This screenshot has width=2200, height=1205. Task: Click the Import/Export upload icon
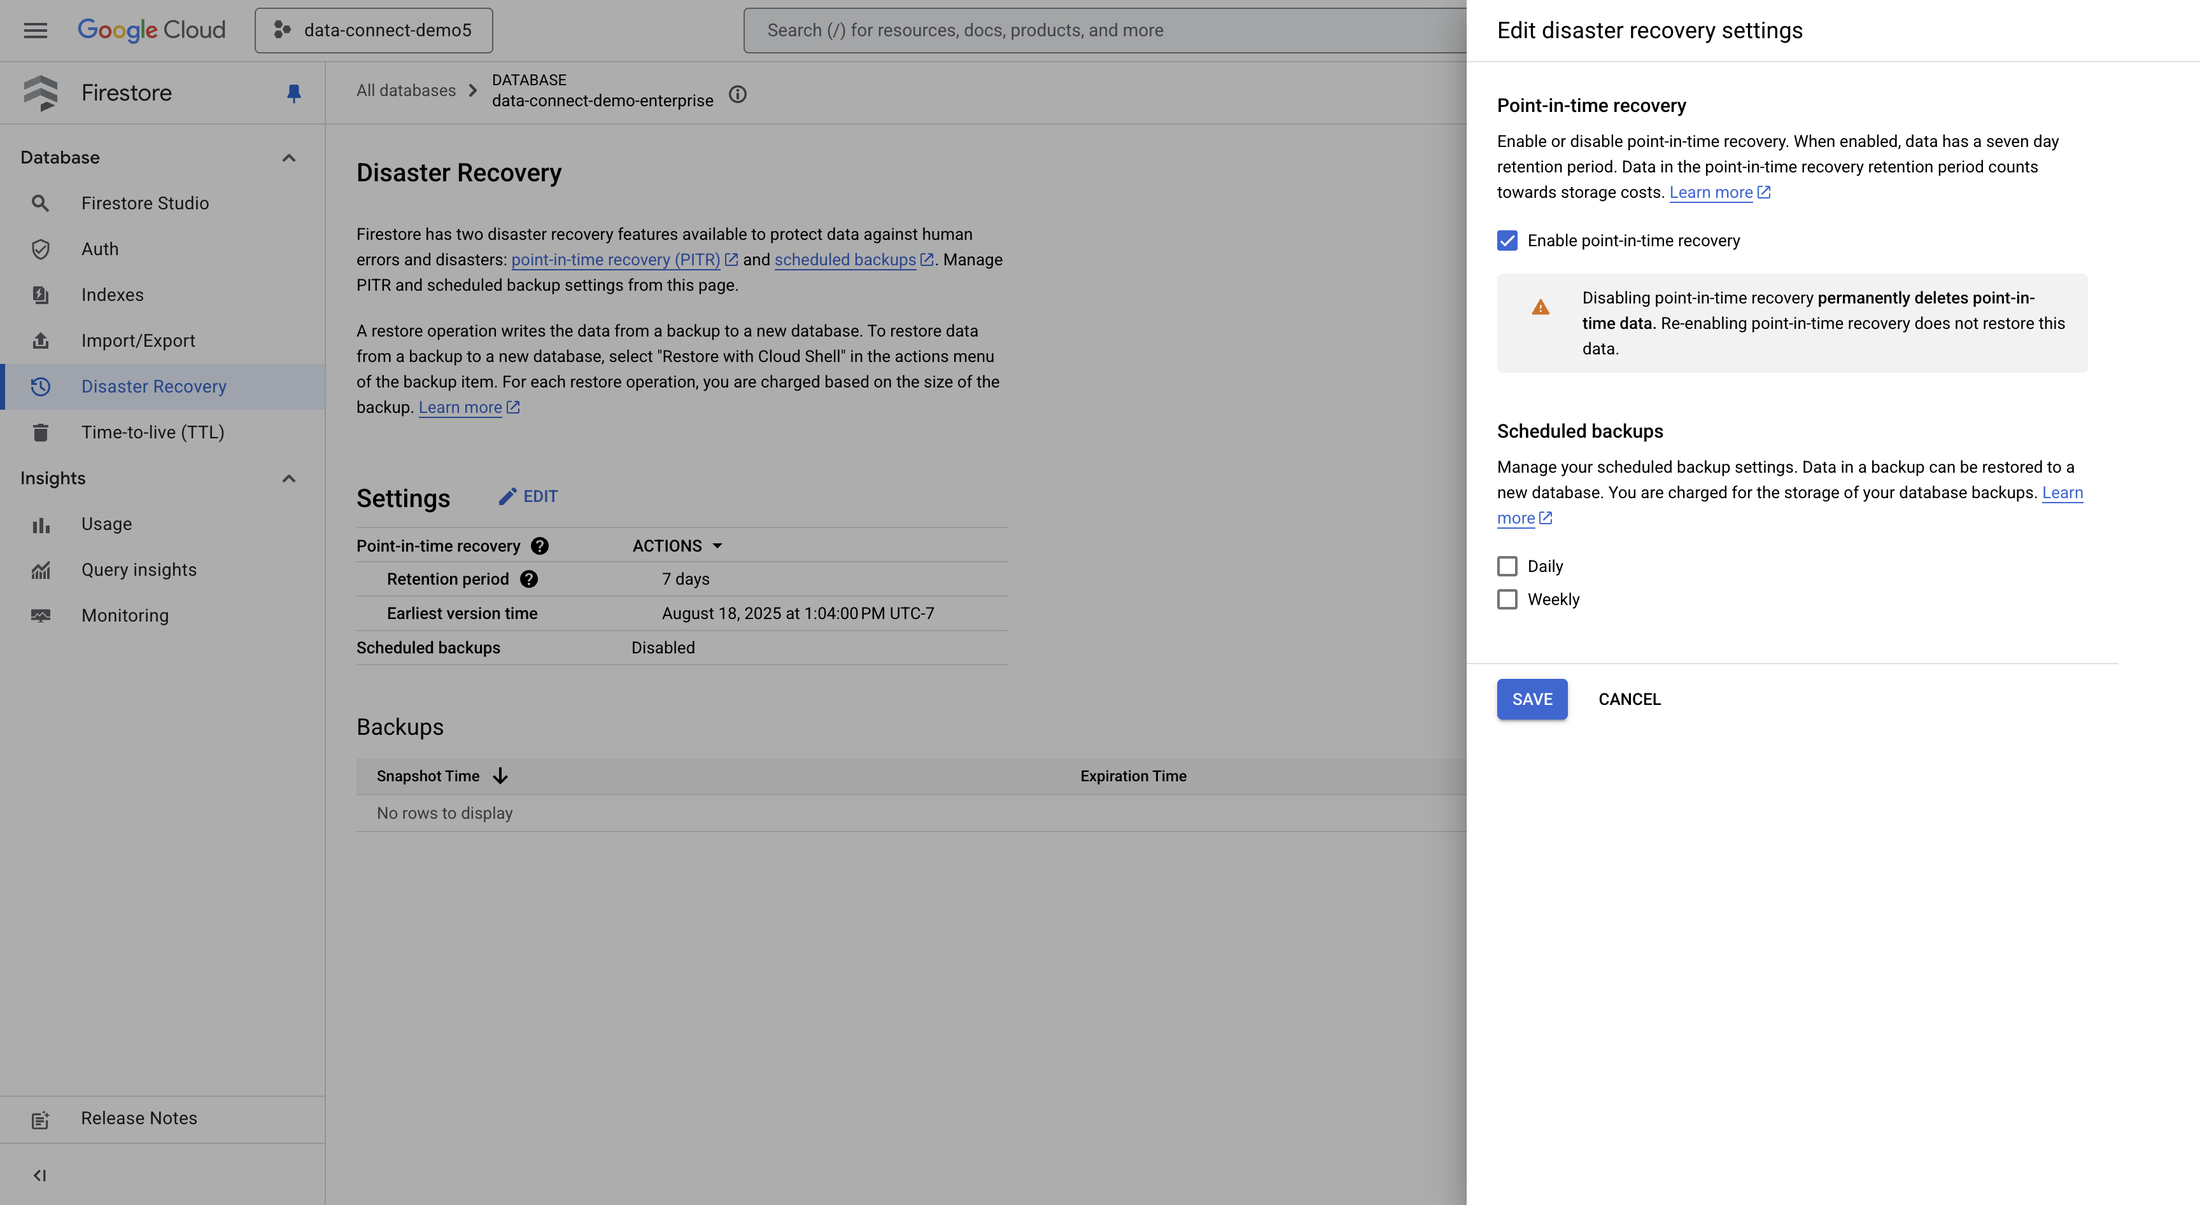point(40,341)
